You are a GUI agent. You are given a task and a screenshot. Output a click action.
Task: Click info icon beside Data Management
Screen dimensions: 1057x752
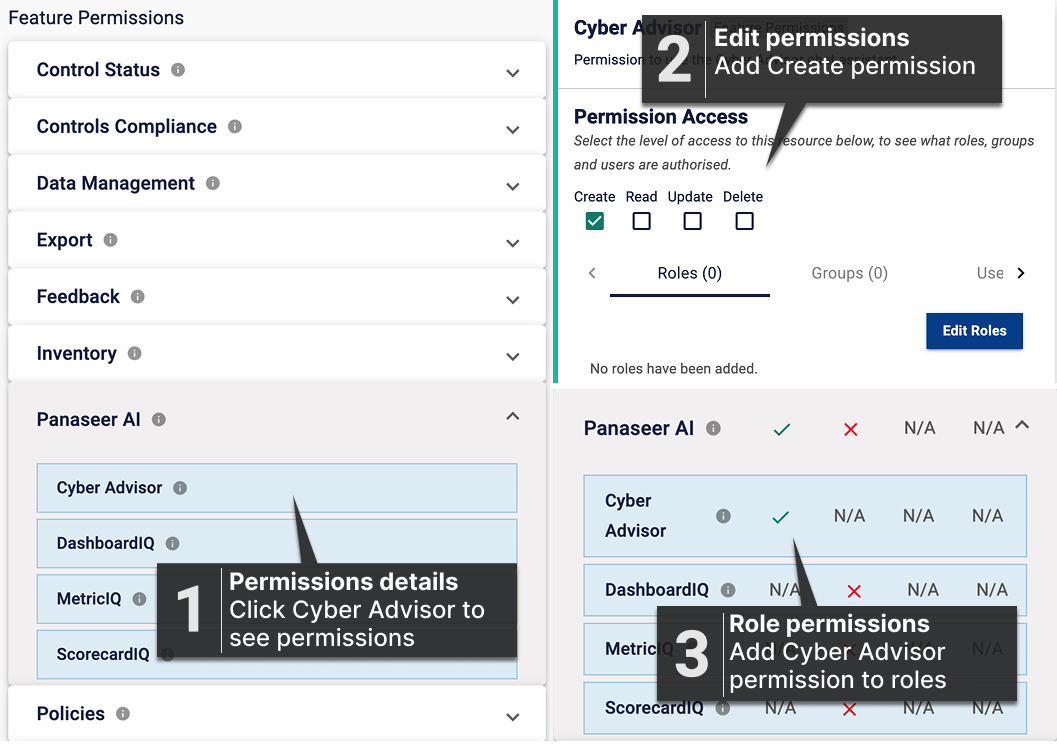pos(213,183)
